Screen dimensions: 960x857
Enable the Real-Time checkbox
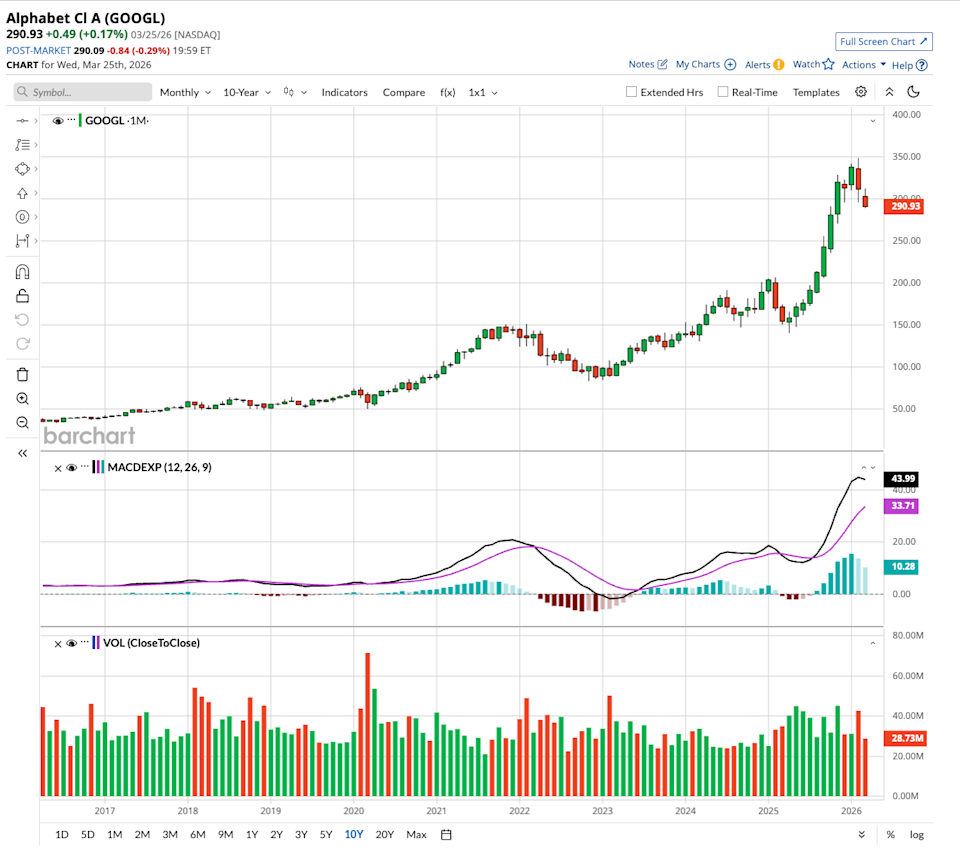(722, 92)
